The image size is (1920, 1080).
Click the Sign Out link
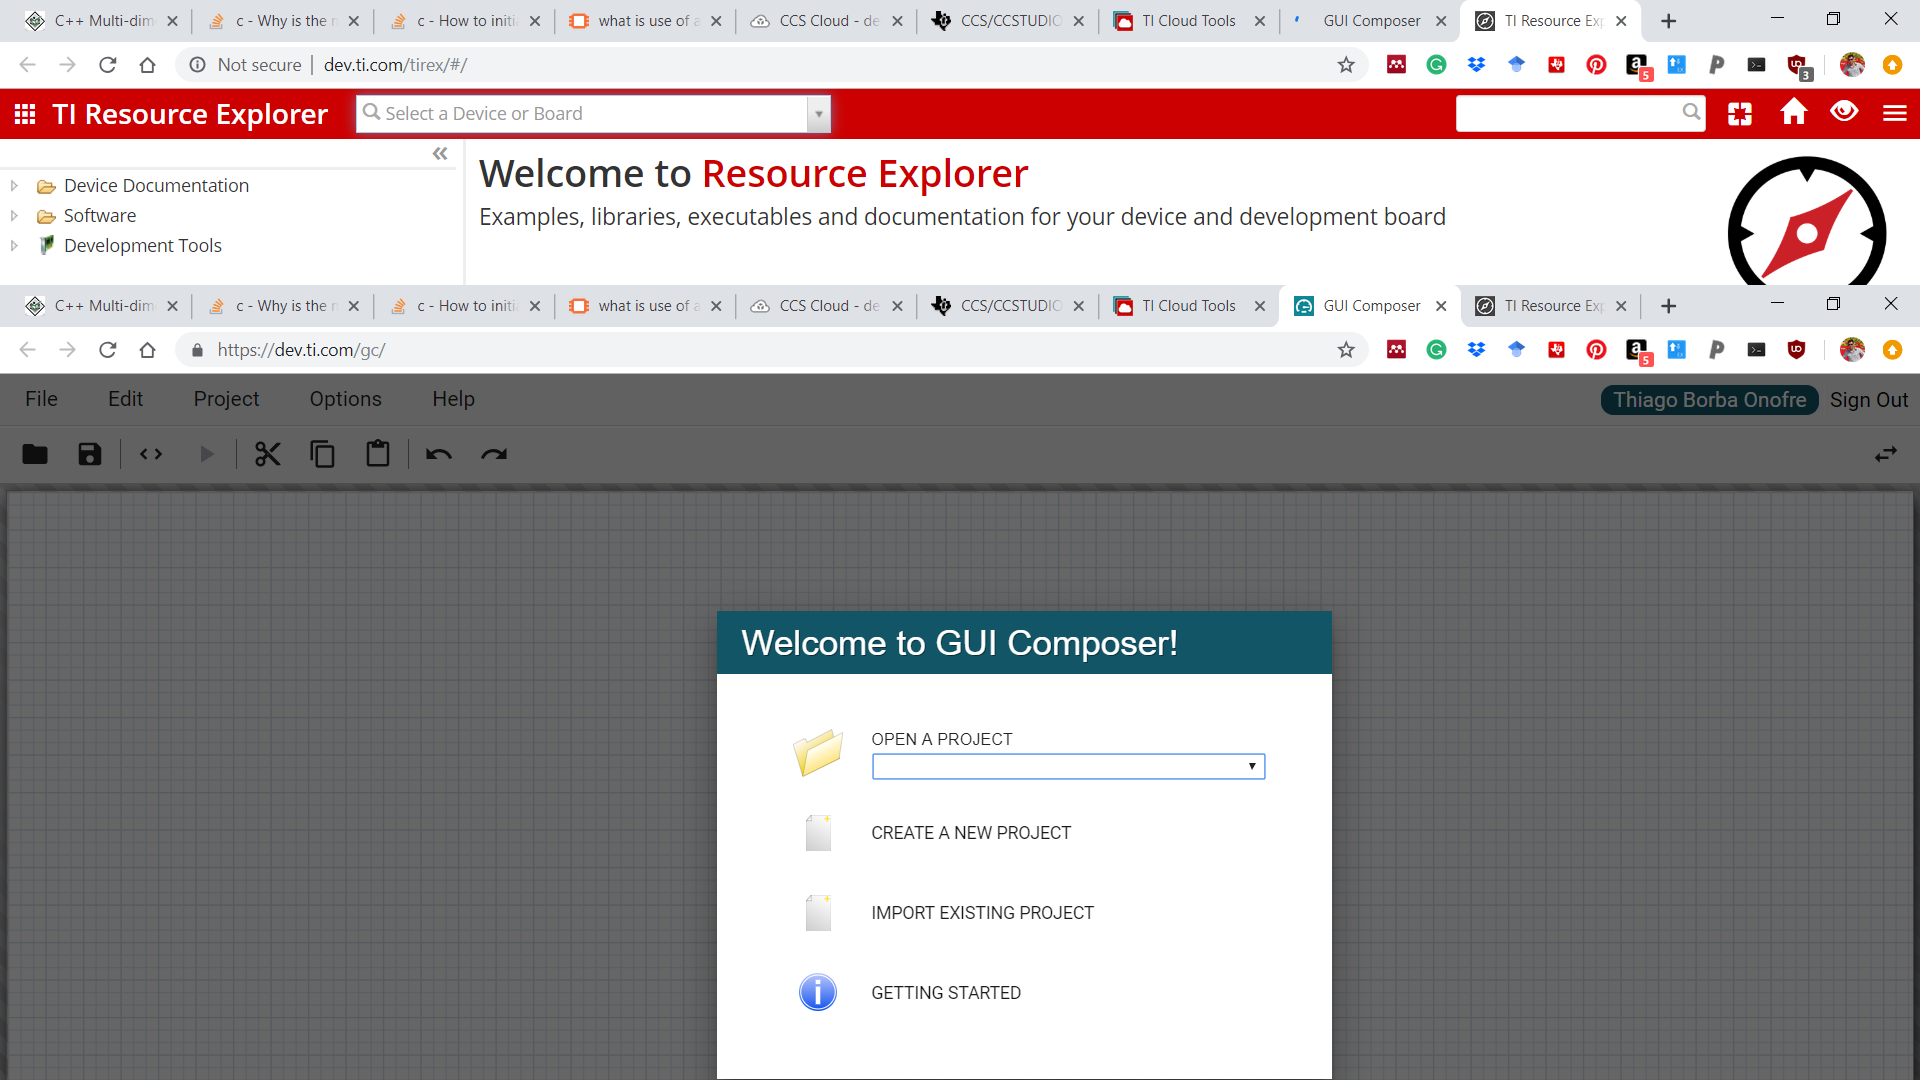point(1868,400)
